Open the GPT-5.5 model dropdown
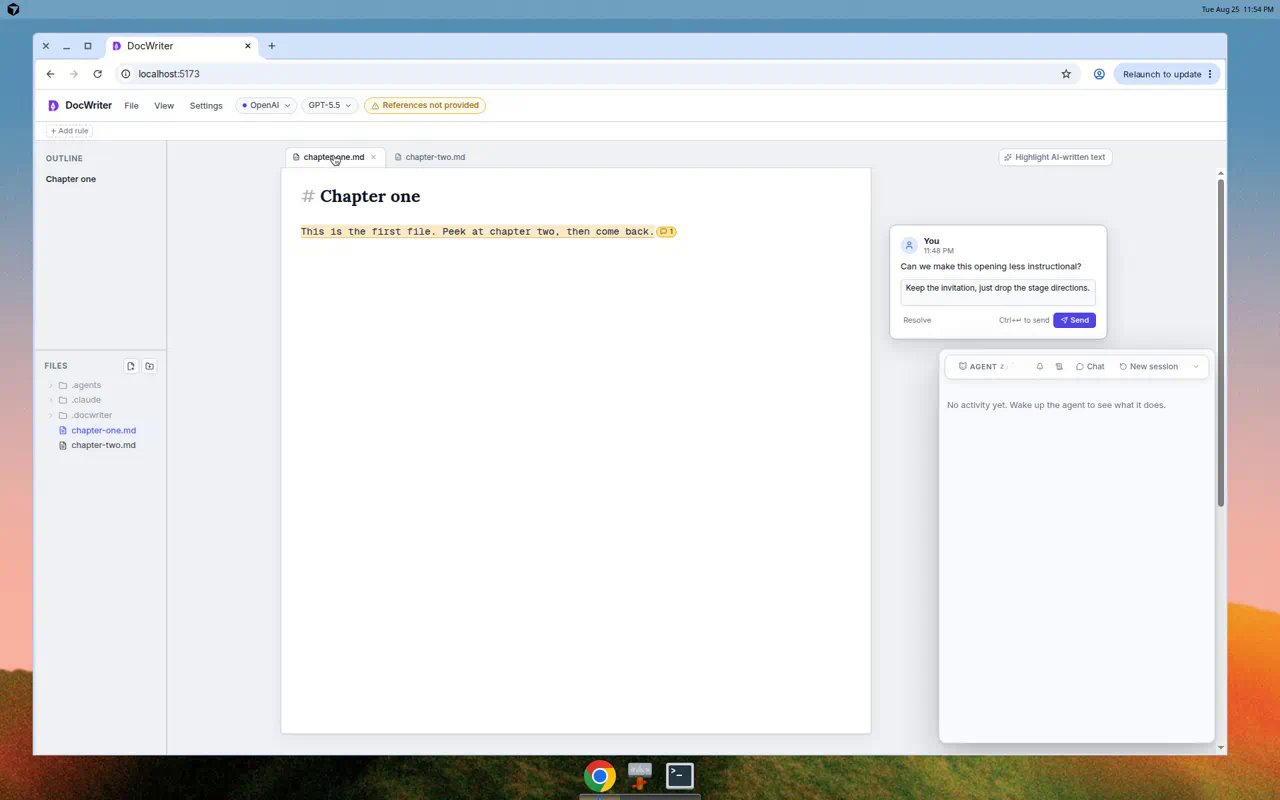Image resolution: width=1280 pixels, height=800 pixels. click(329, 105)
